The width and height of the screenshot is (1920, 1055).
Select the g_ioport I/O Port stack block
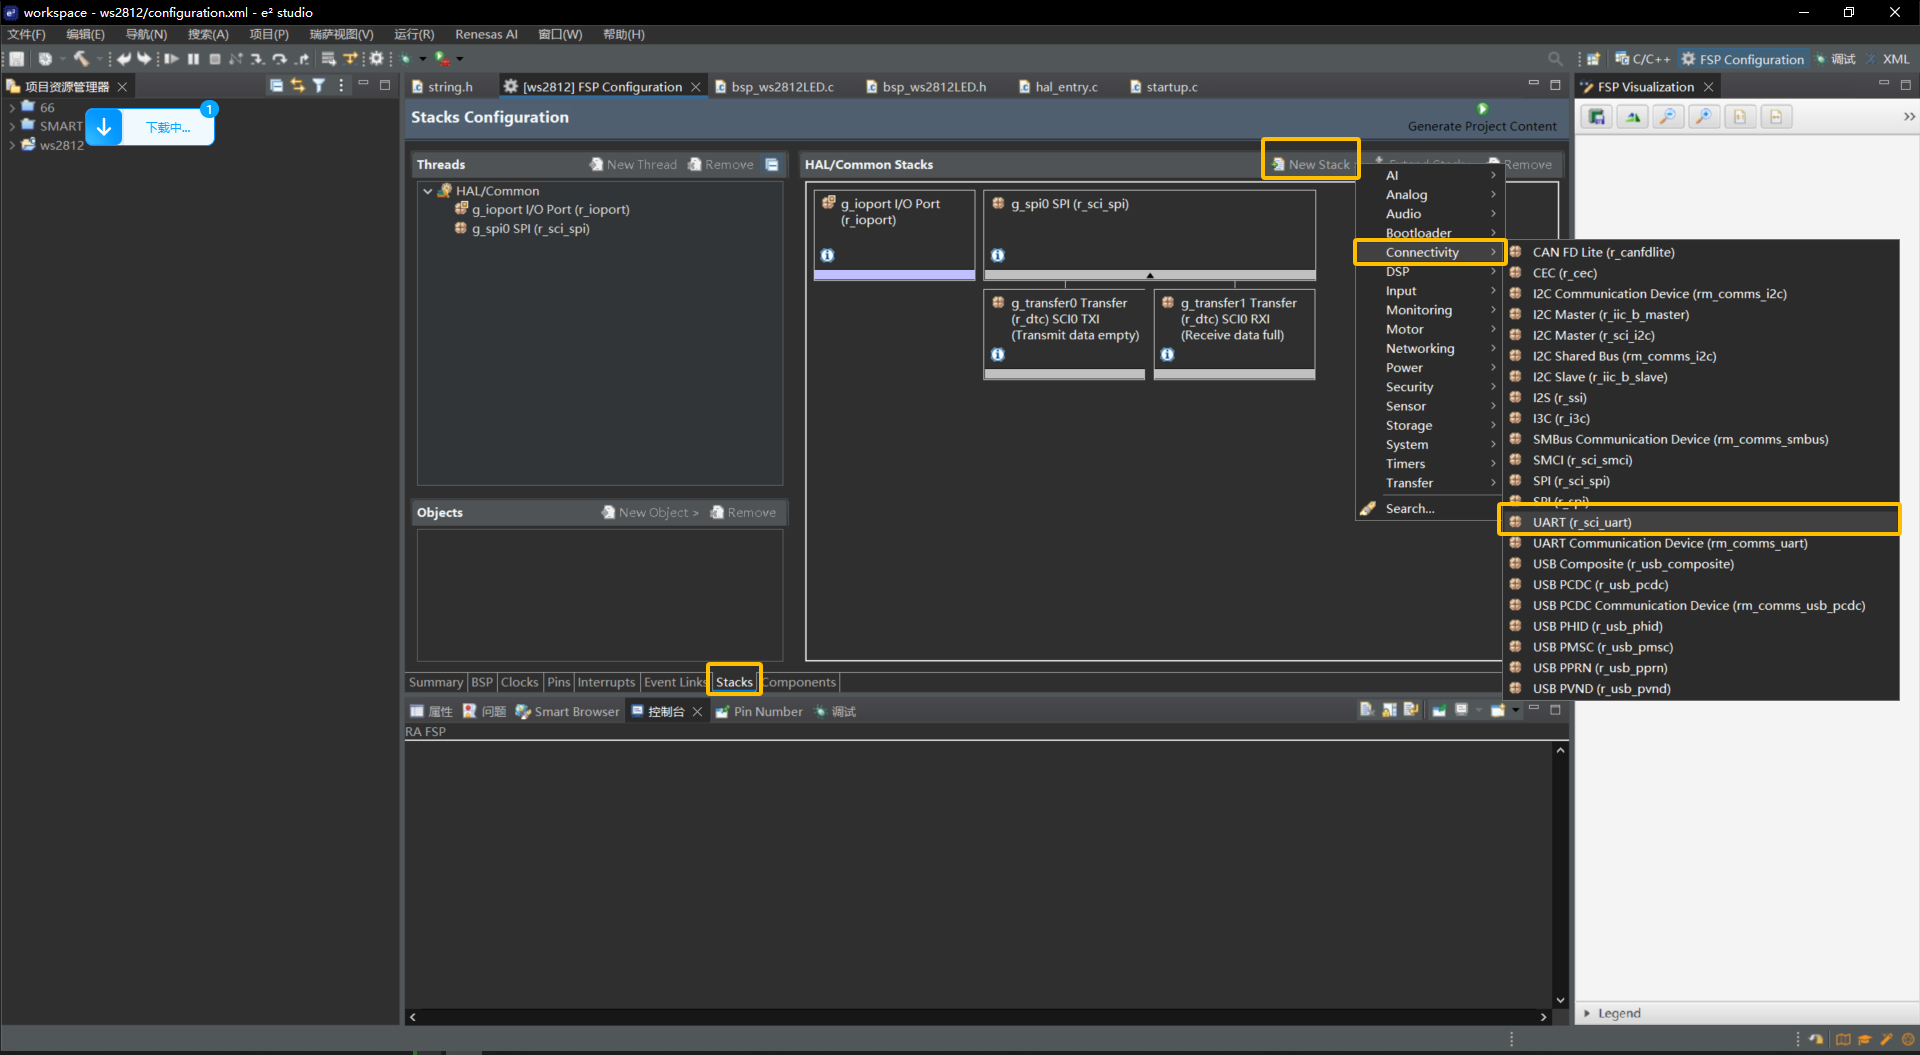click(x=894, y=234)
